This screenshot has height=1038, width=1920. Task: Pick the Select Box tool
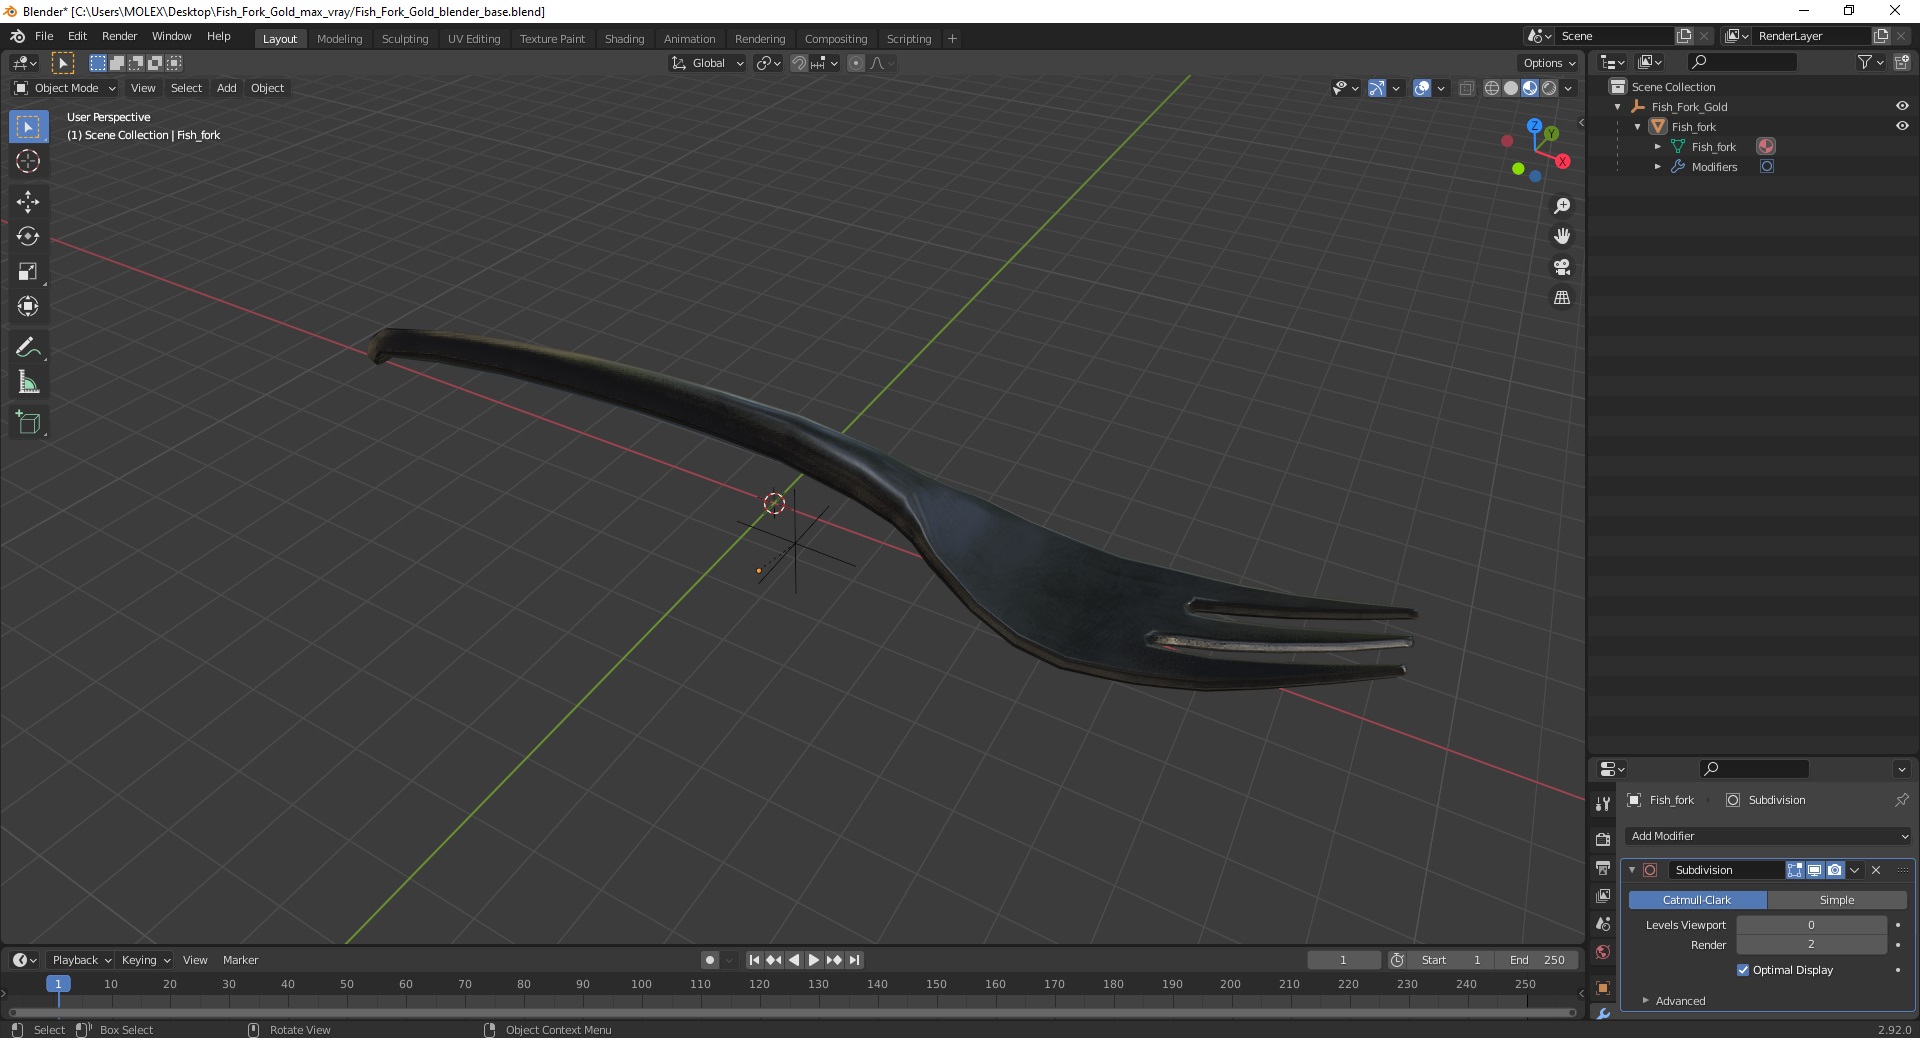coord(28,126)
